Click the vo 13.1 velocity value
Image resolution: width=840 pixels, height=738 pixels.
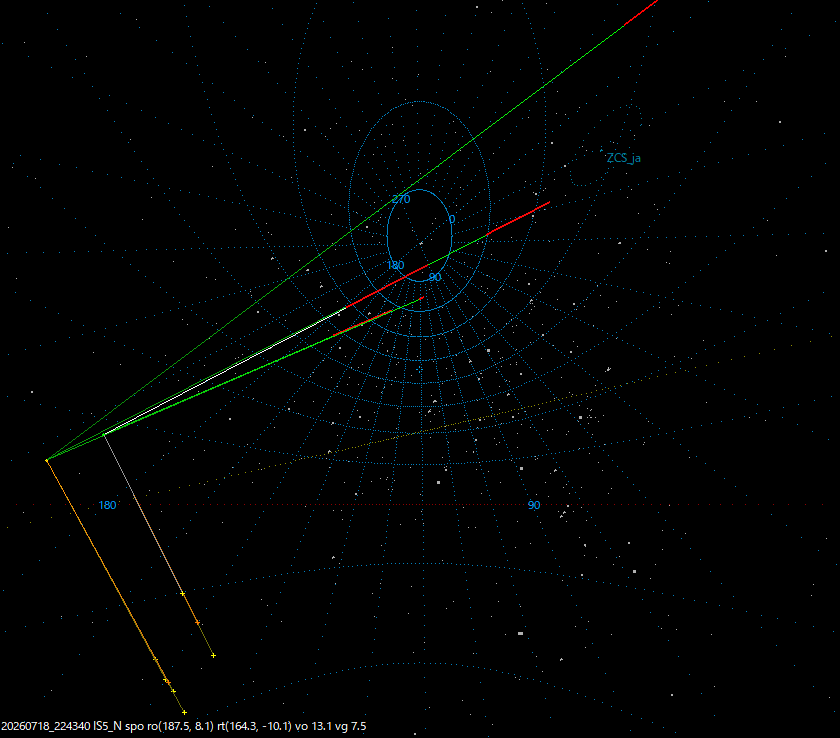tap(313, 726)
